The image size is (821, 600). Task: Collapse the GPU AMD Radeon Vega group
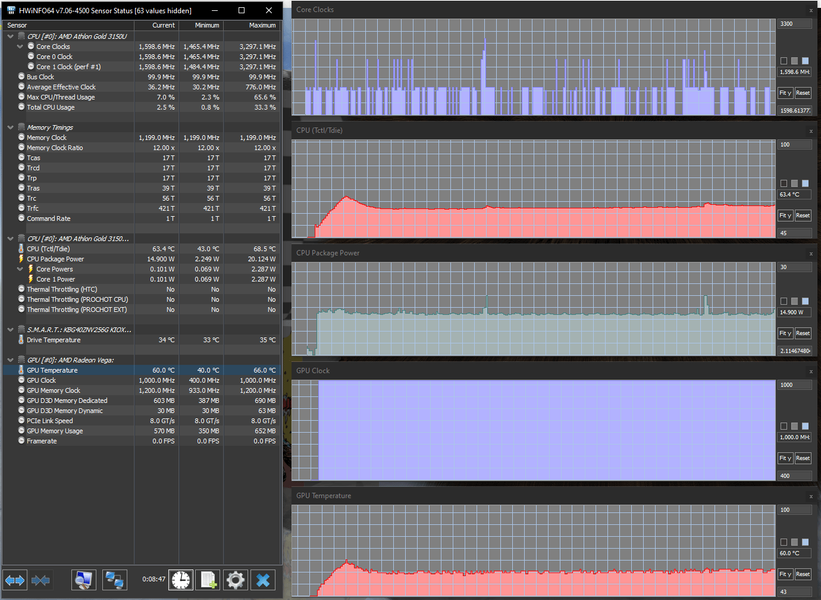[10, 360]
